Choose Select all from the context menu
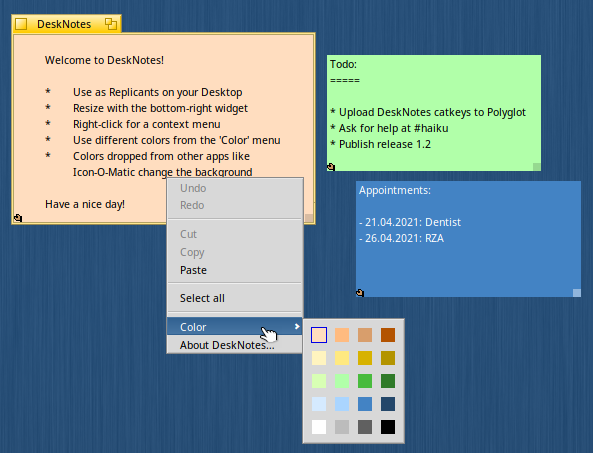The width and height of the screenshot is (593, 453). click(x=235, y=298)
